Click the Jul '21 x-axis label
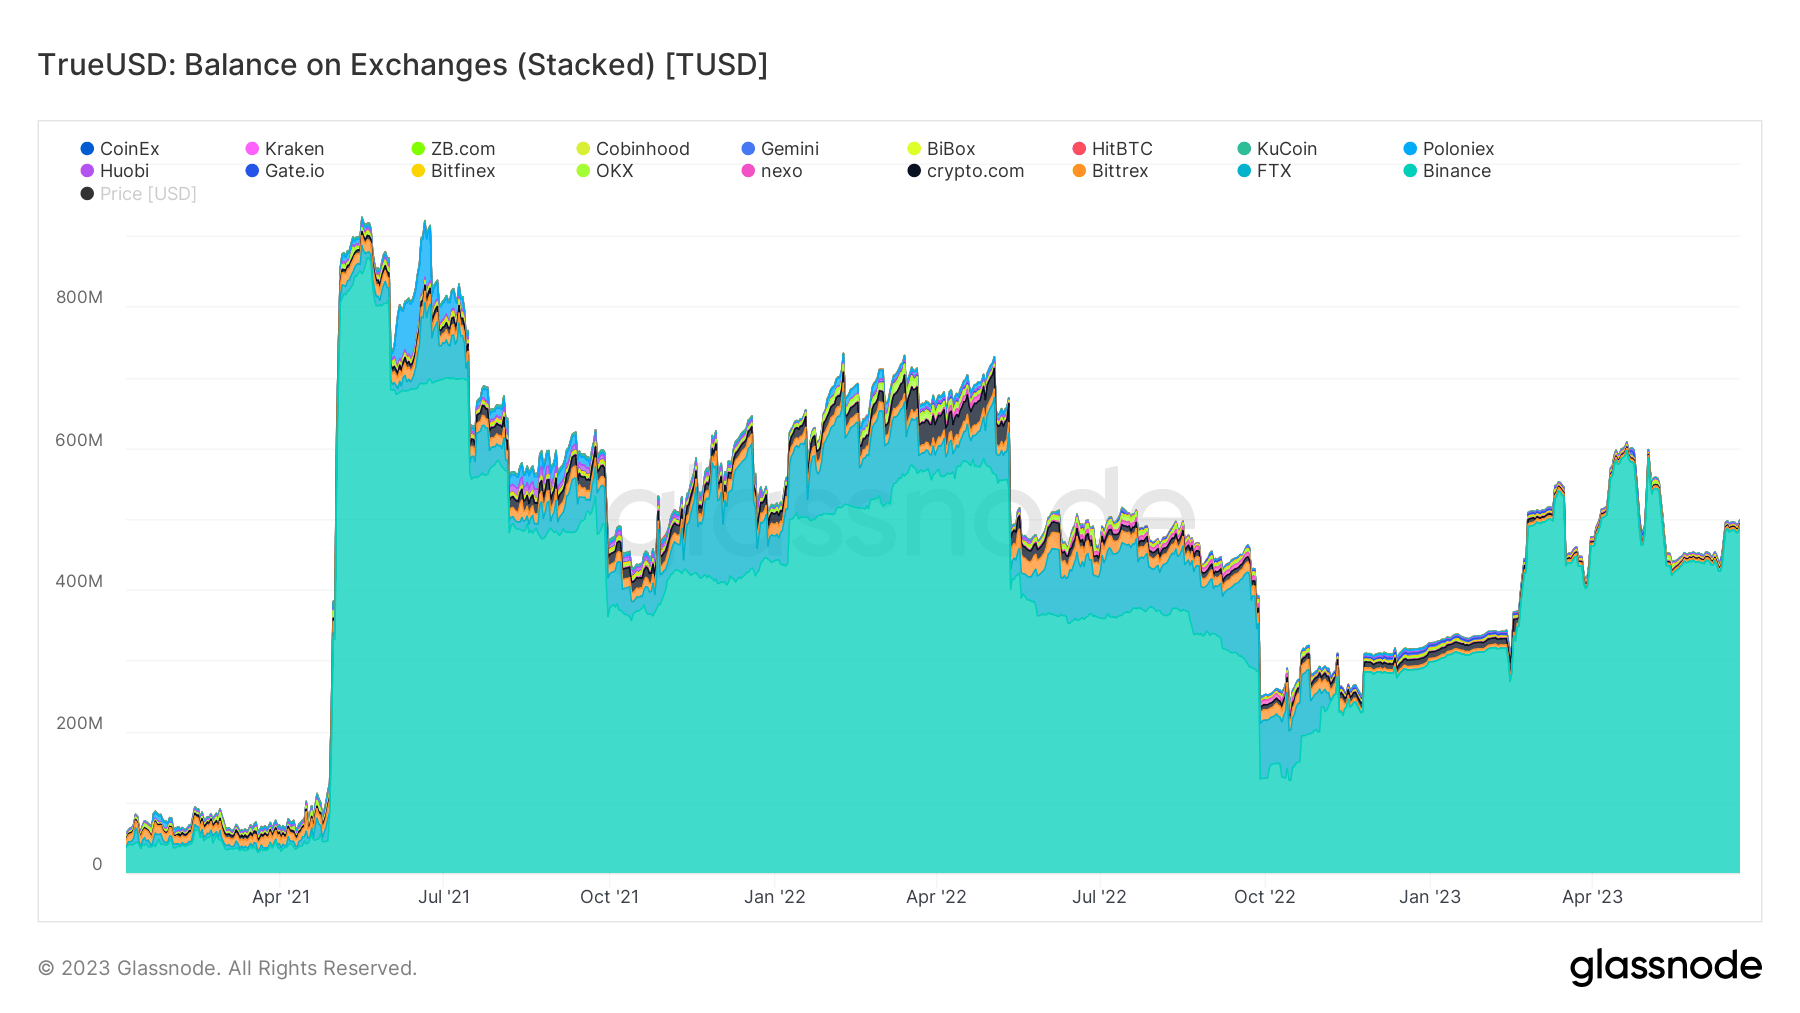The height and width of the screenshot is (1013, 1800). pyautogui.click(x=444, y=897)
